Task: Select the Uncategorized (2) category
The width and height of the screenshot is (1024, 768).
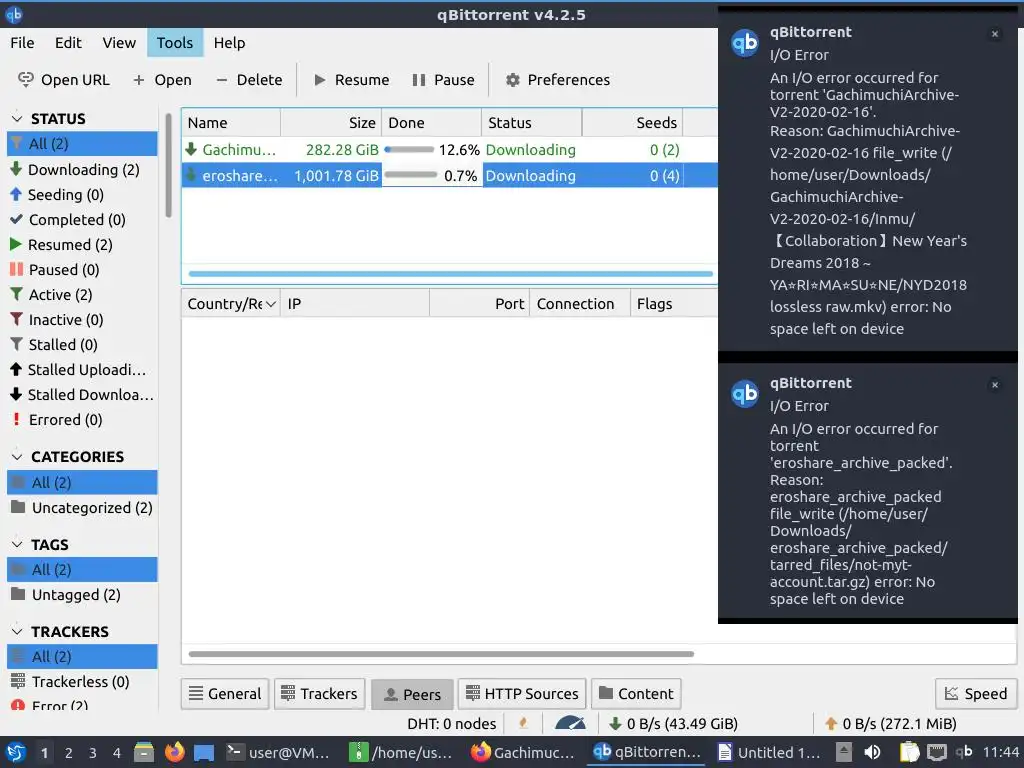Action: tap(82, 507)
